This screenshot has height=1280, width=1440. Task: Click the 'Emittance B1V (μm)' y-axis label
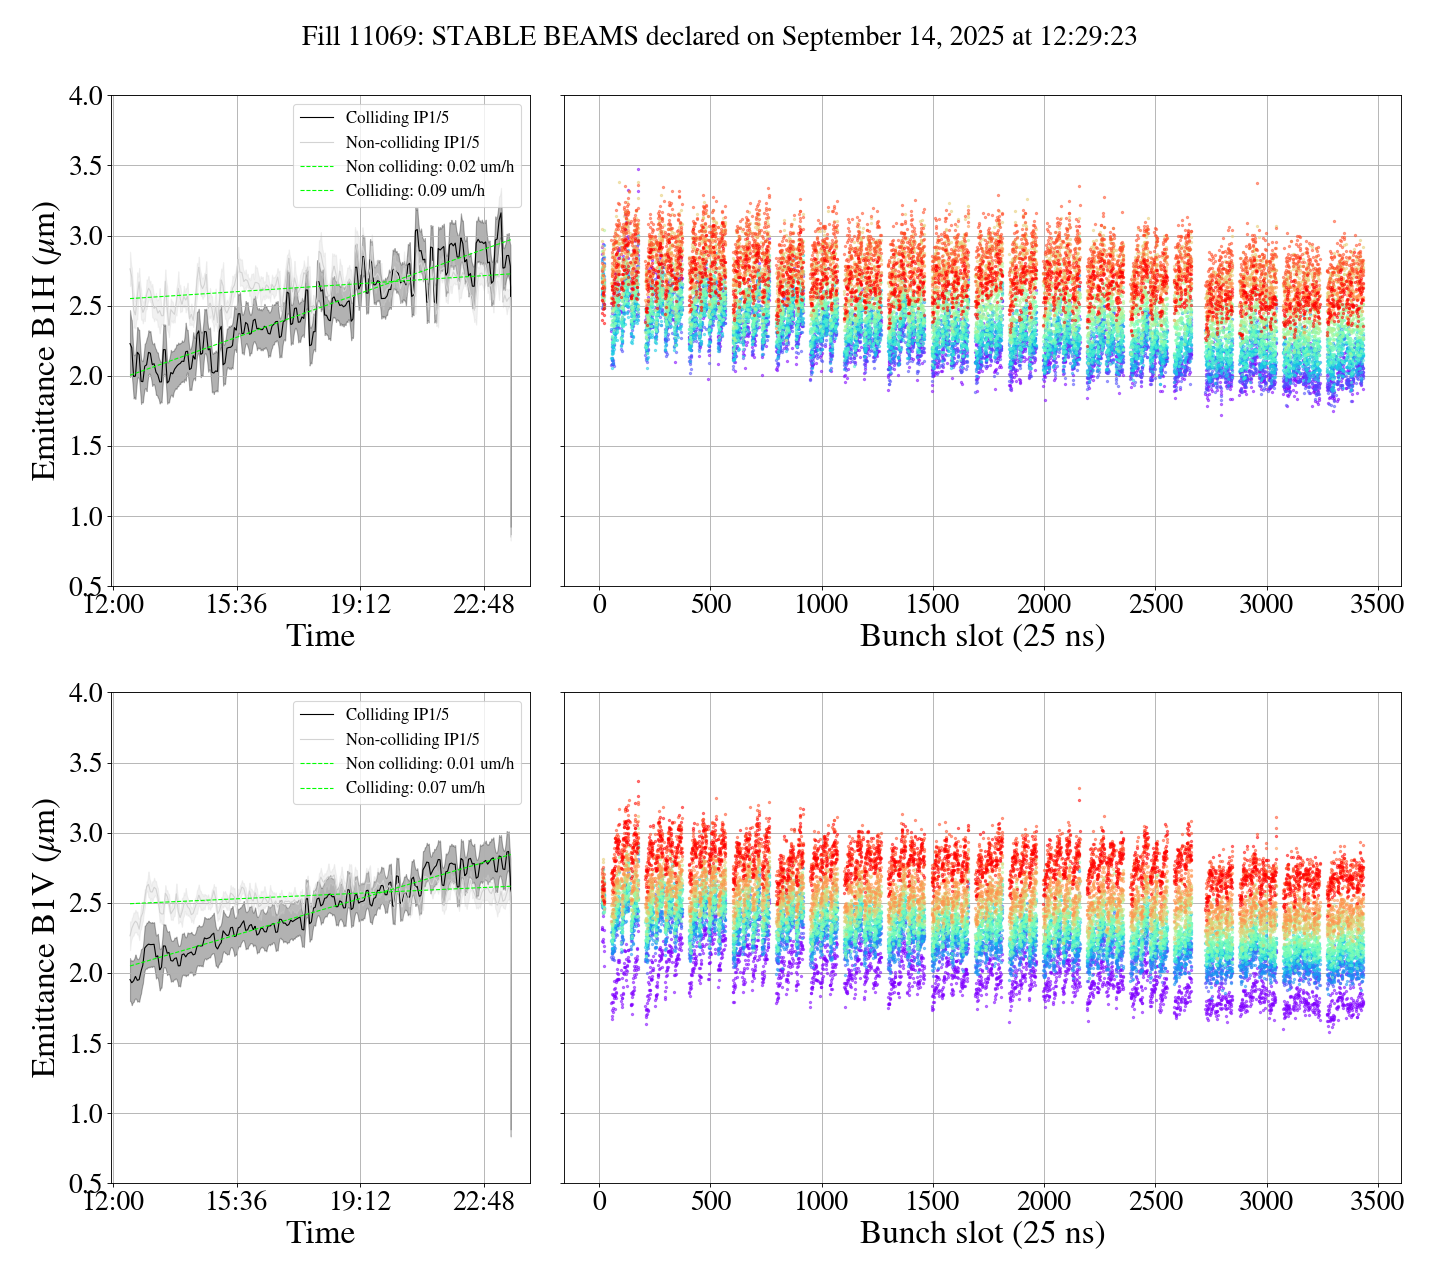pos(44,938)
